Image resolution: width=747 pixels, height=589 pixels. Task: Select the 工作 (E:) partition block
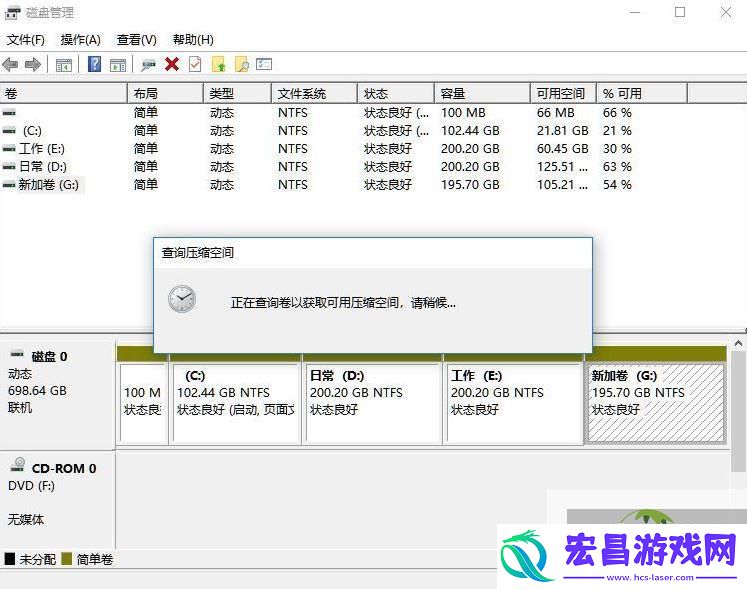point(515,403)
